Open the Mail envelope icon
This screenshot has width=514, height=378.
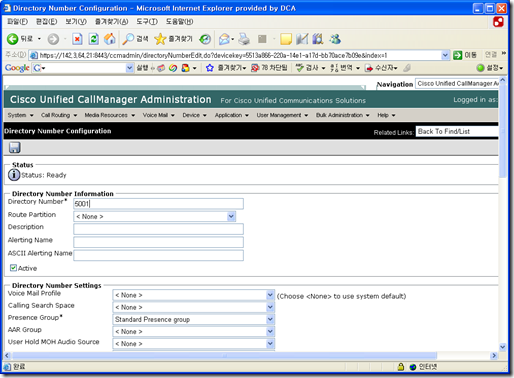point(224,39)
